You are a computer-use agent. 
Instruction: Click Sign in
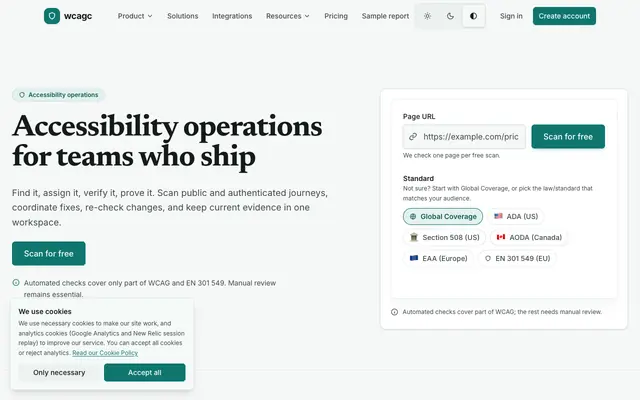[511, 16]
